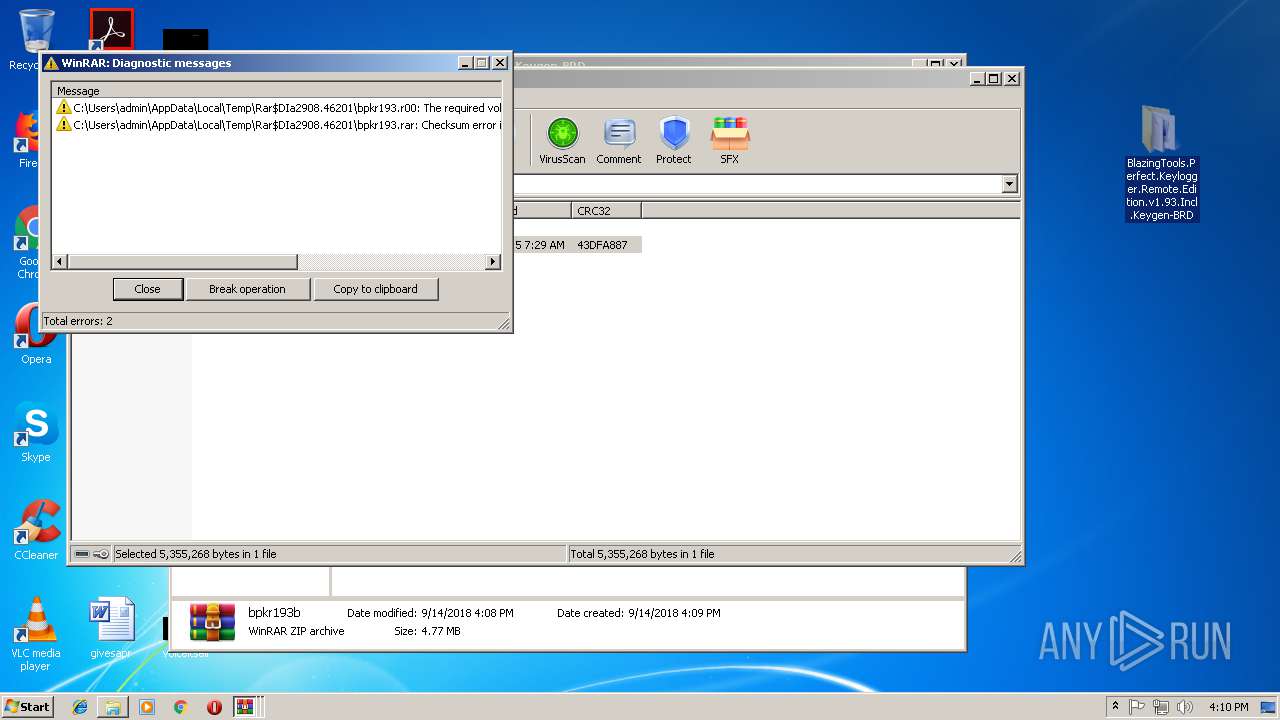Click the BlazingTools Perfect Keylogger desktop folder
The width and height of the screenshot is (1280, 720).
pos(1161,163)
